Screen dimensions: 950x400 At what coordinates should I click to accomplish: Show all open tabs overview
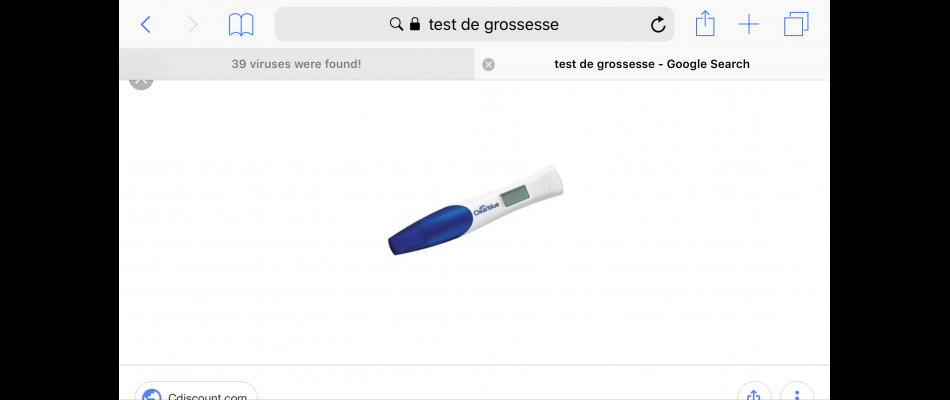coord(796,24)
